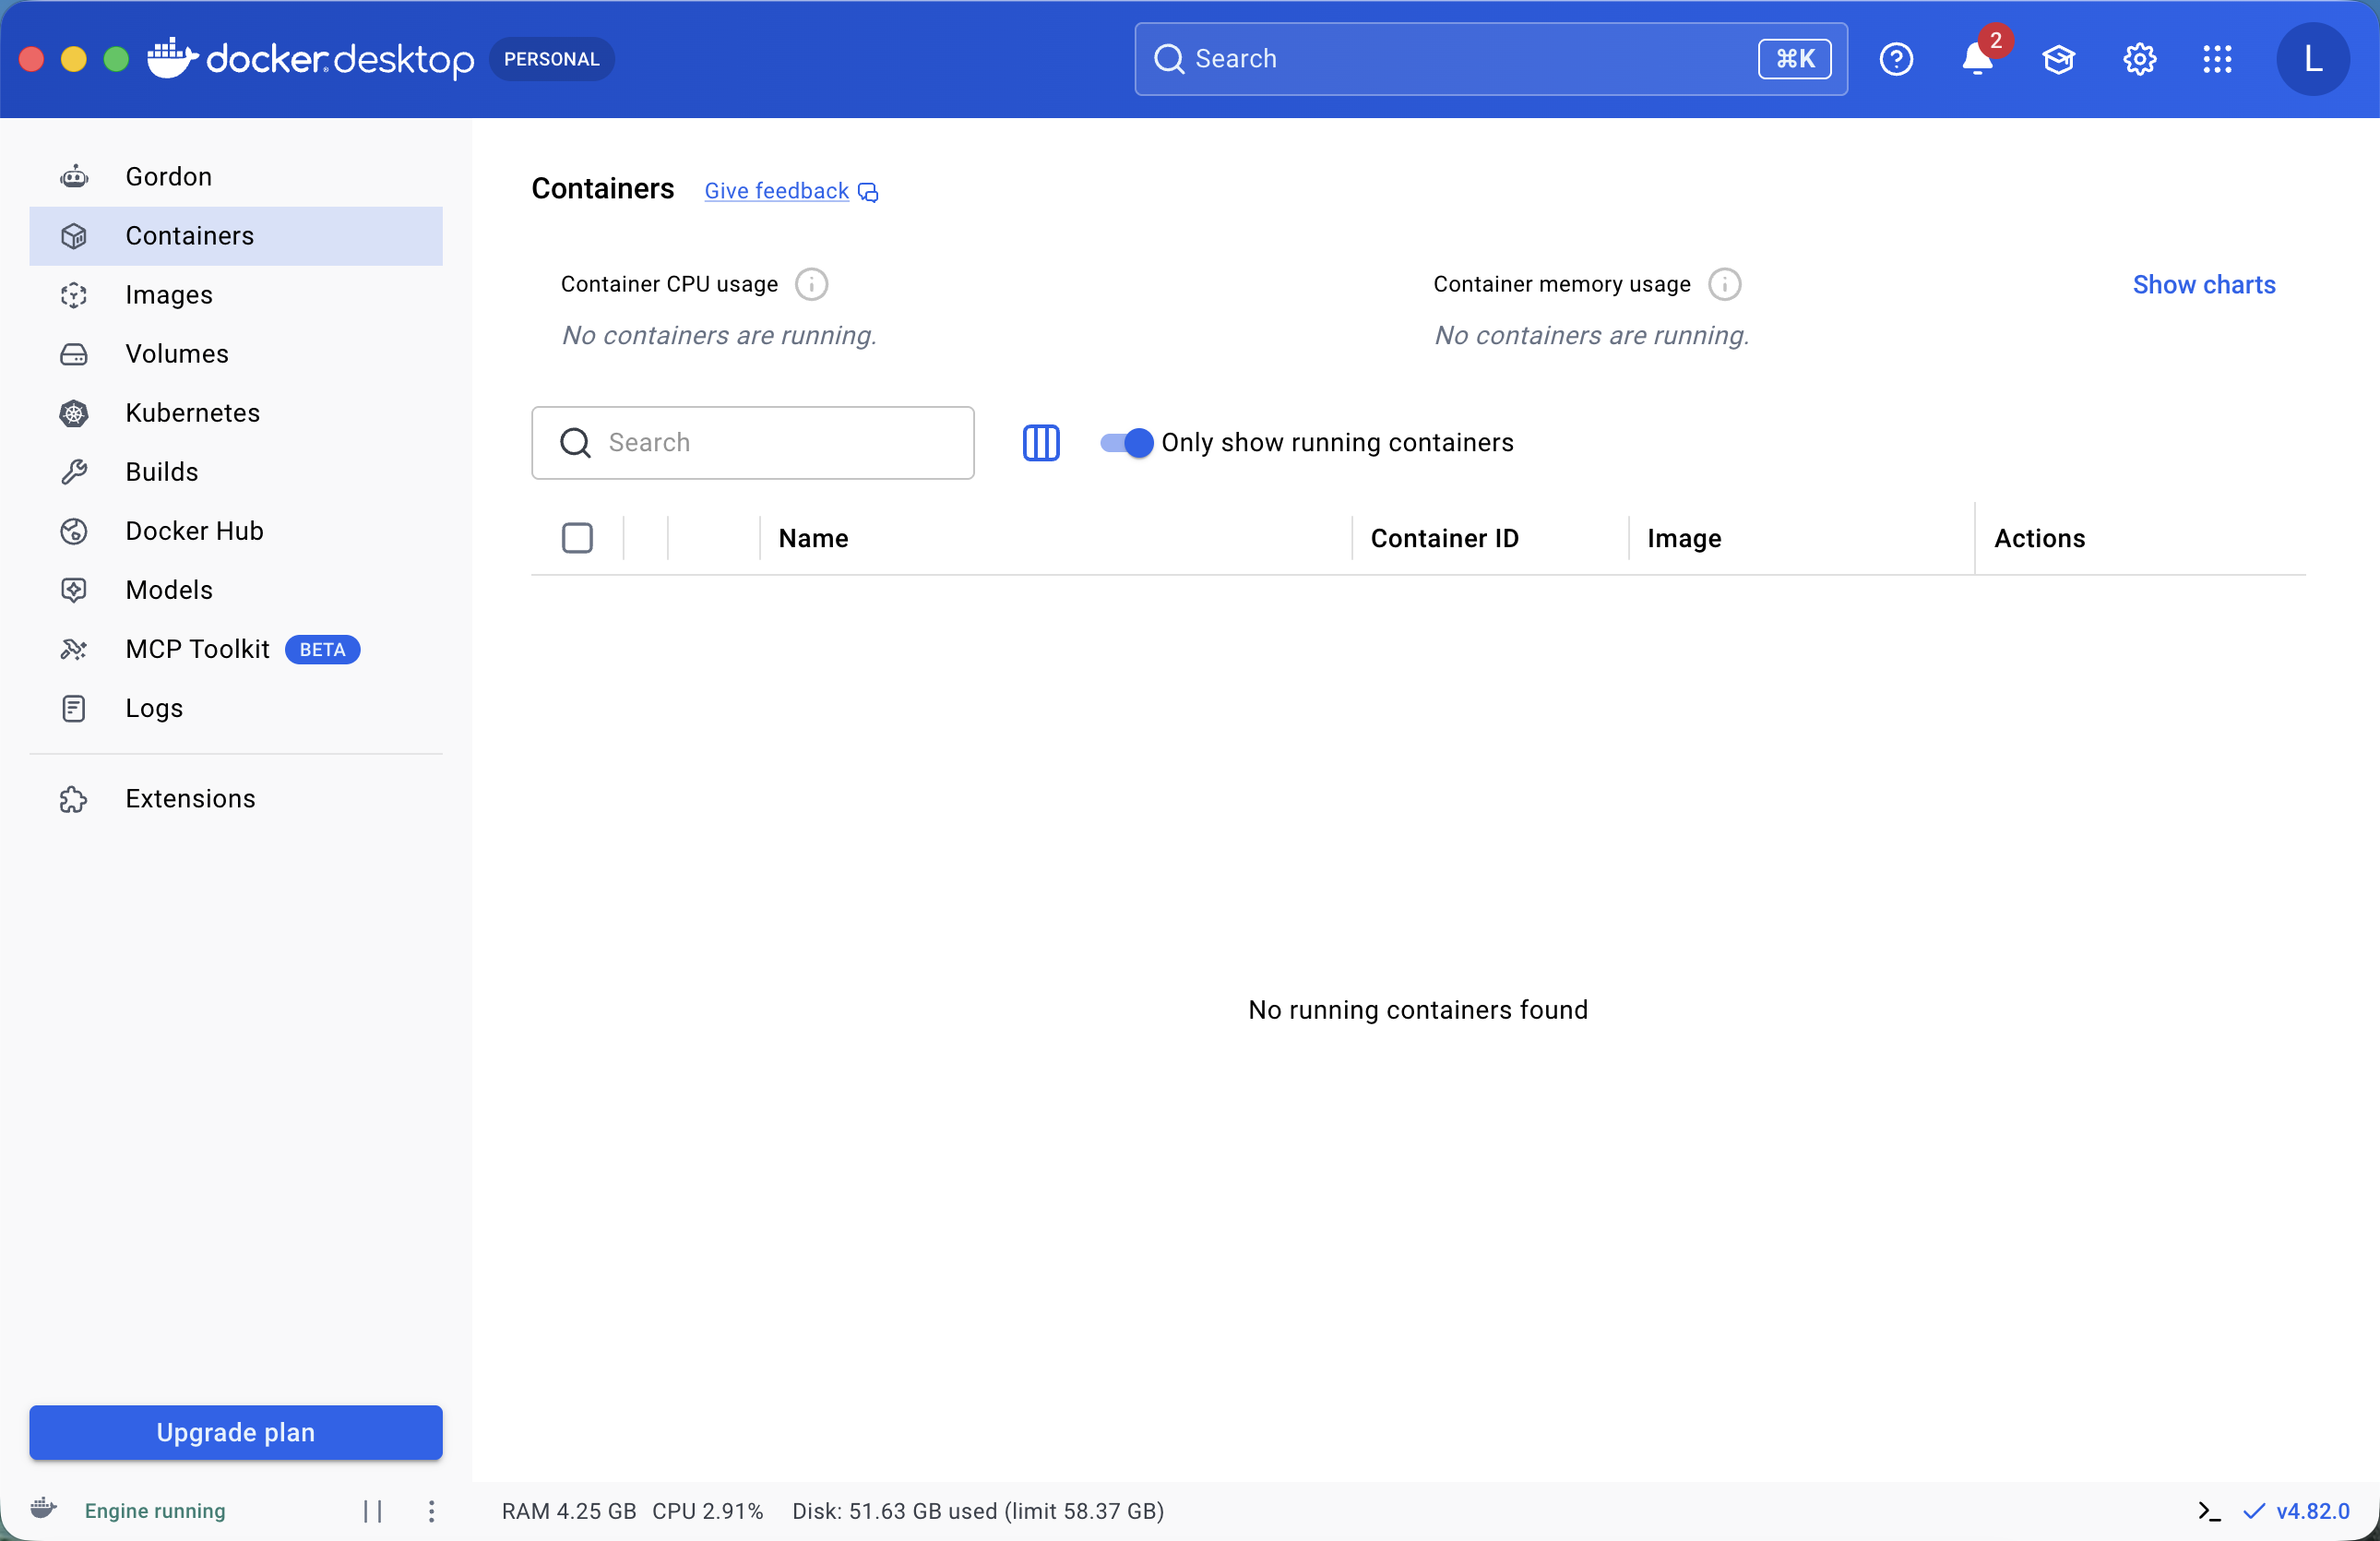Image resolution: width=2380 pixels, height=1541 pixels.
Task: Click the ⌘K shortcut badge in search
Action: [x=1795, y=59]
